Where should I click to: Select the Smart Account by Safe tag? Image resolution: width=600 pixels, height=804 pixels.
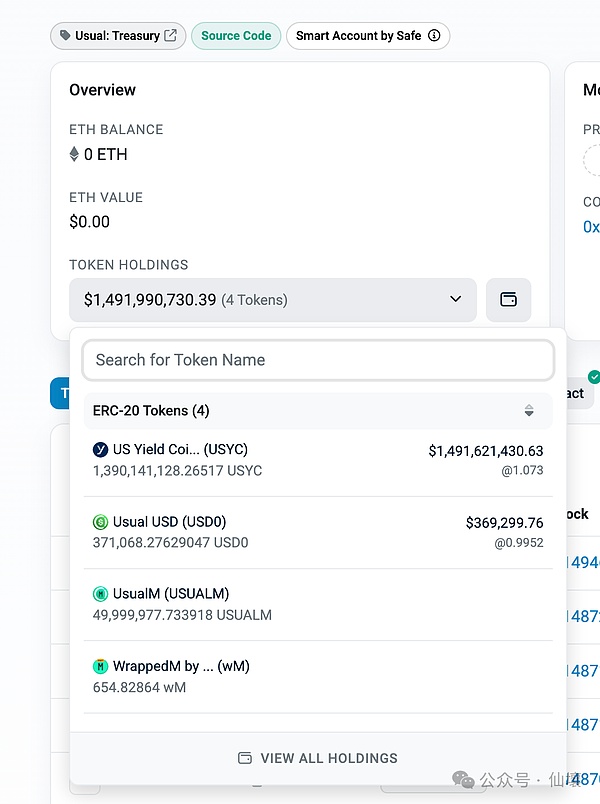point(358,36)
